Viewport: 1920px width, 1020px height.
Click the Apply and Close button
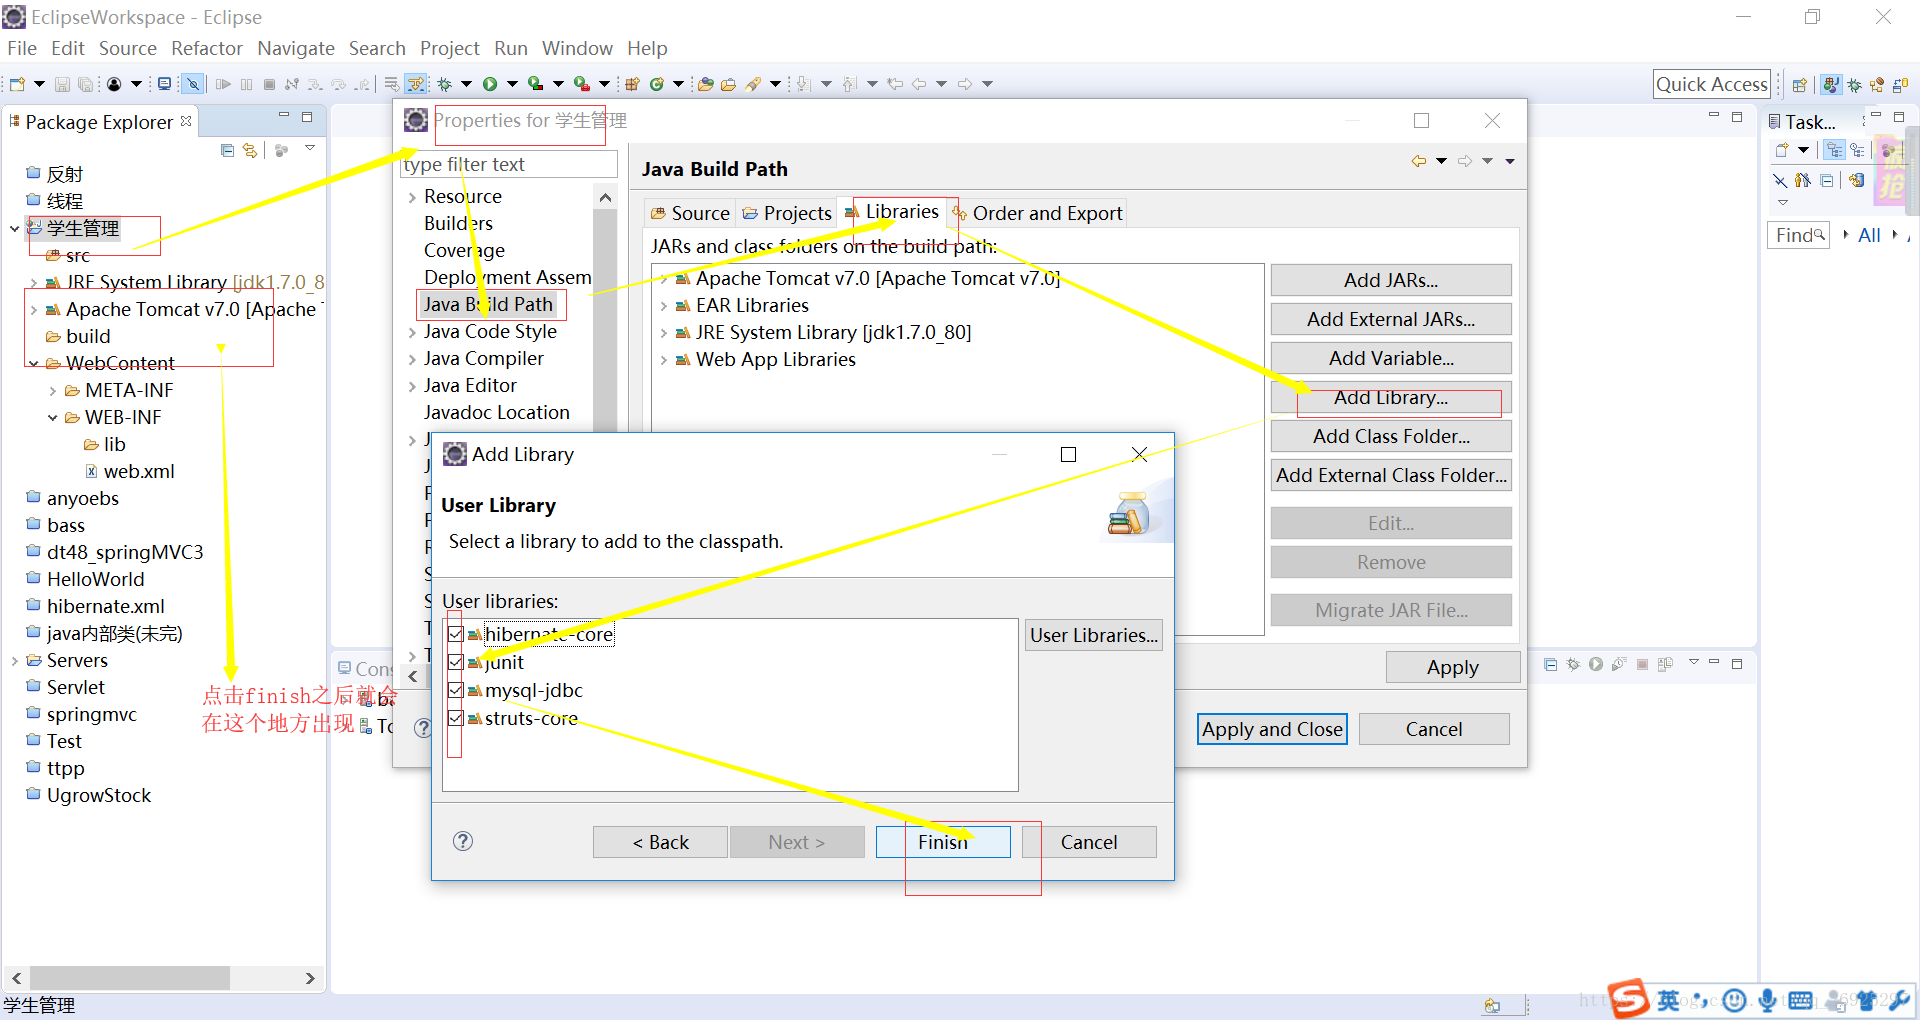tap(1272, 729)
